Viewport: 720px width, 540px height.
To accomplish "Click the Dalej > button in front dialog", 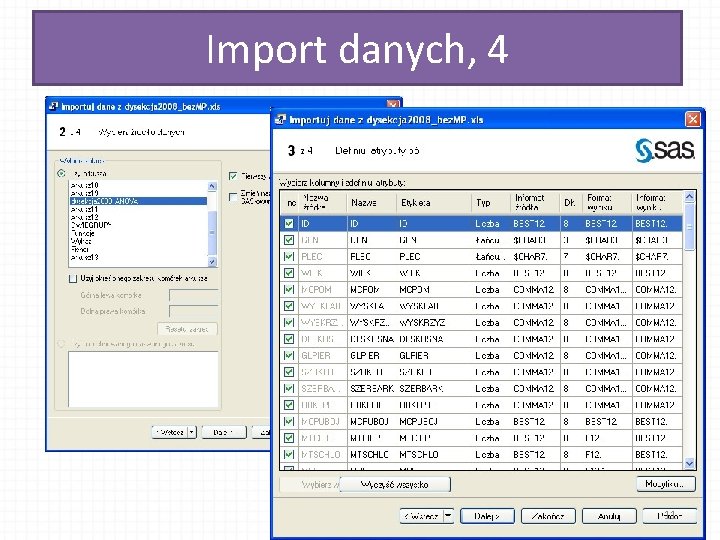I will coord(487,516).
